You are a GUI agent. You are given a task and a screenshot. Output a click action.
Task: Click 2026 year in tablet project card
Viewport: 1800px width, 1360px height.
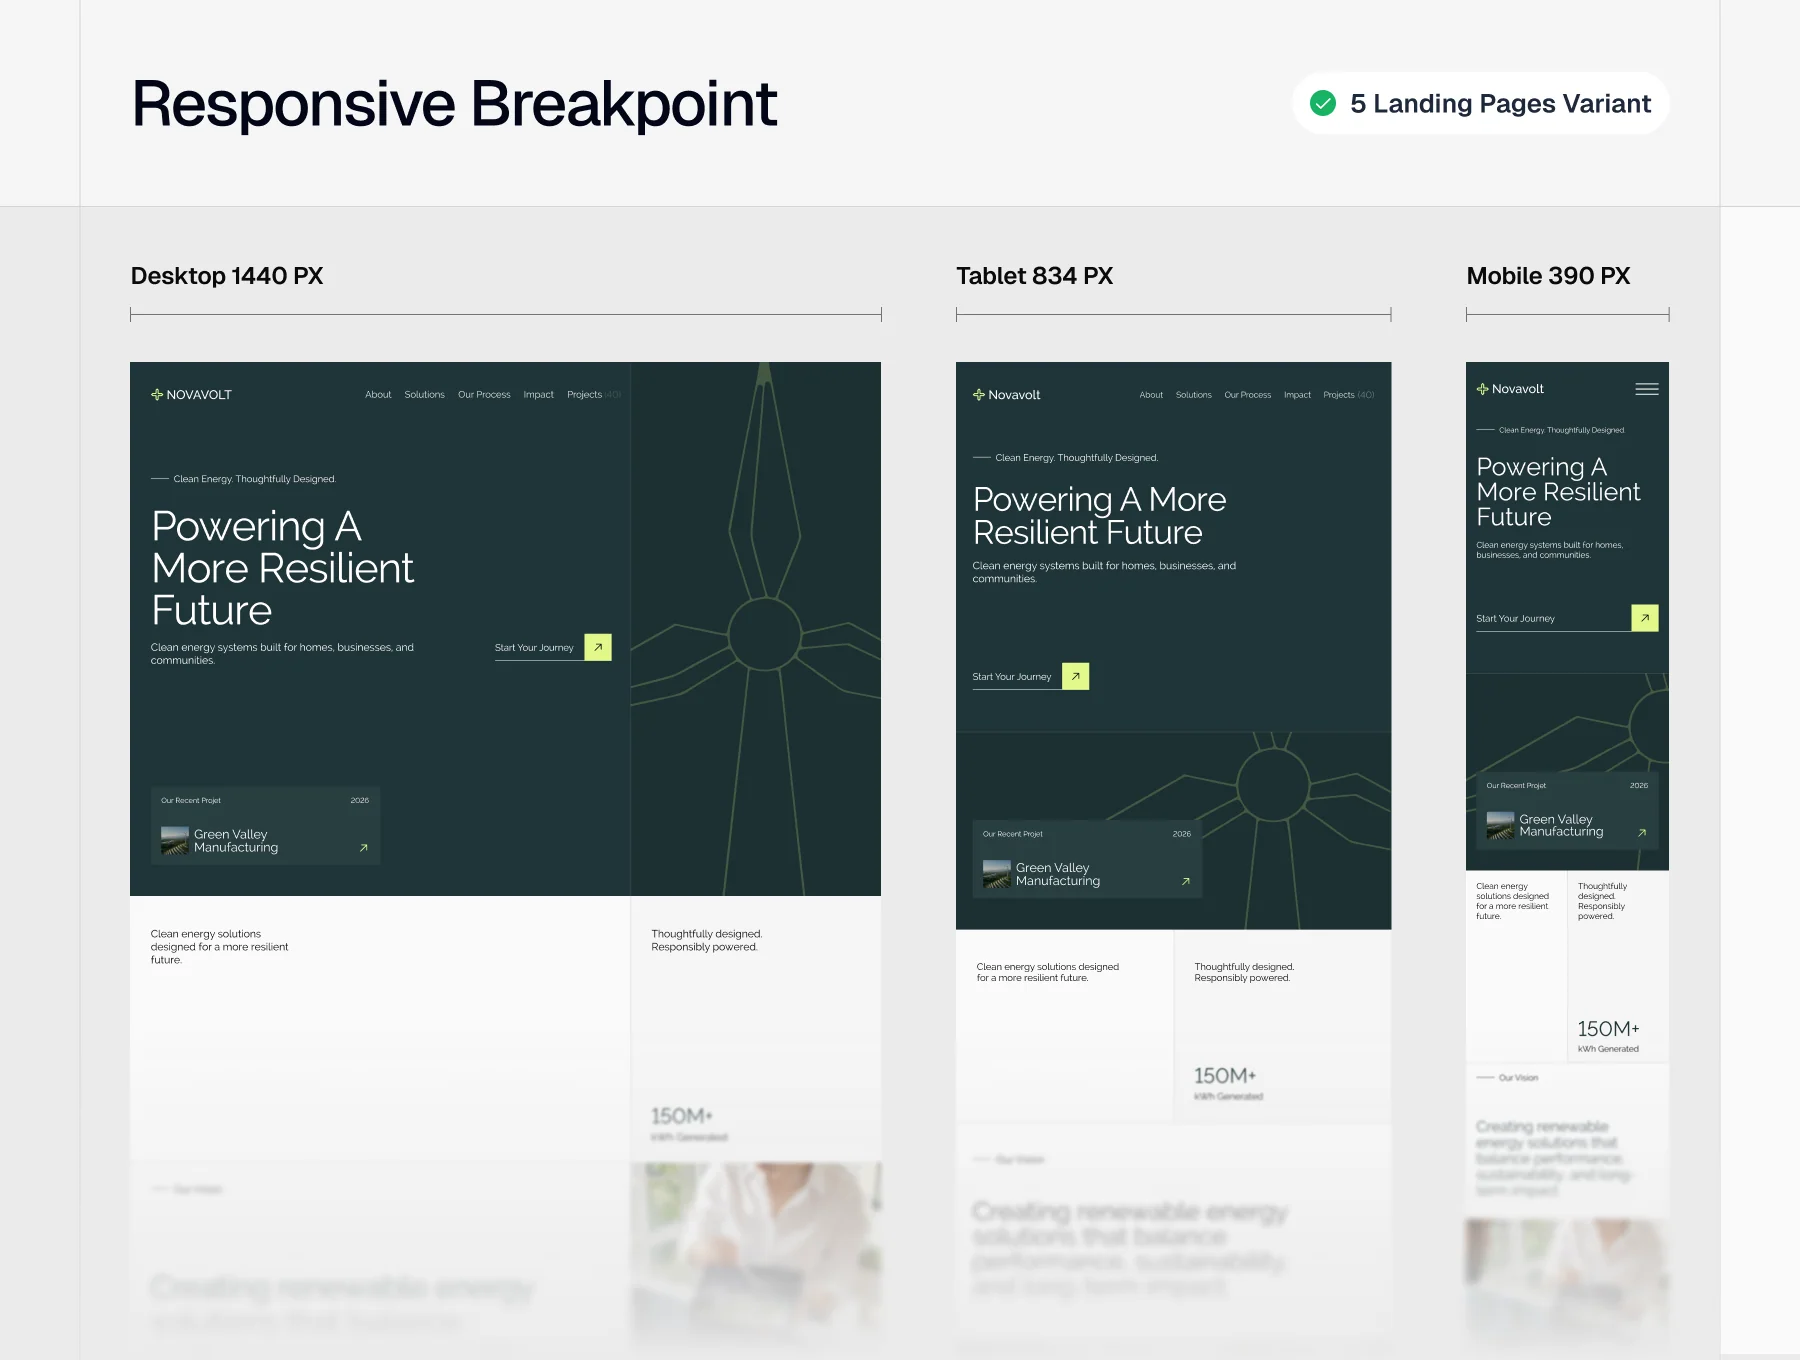point(1182,834)
